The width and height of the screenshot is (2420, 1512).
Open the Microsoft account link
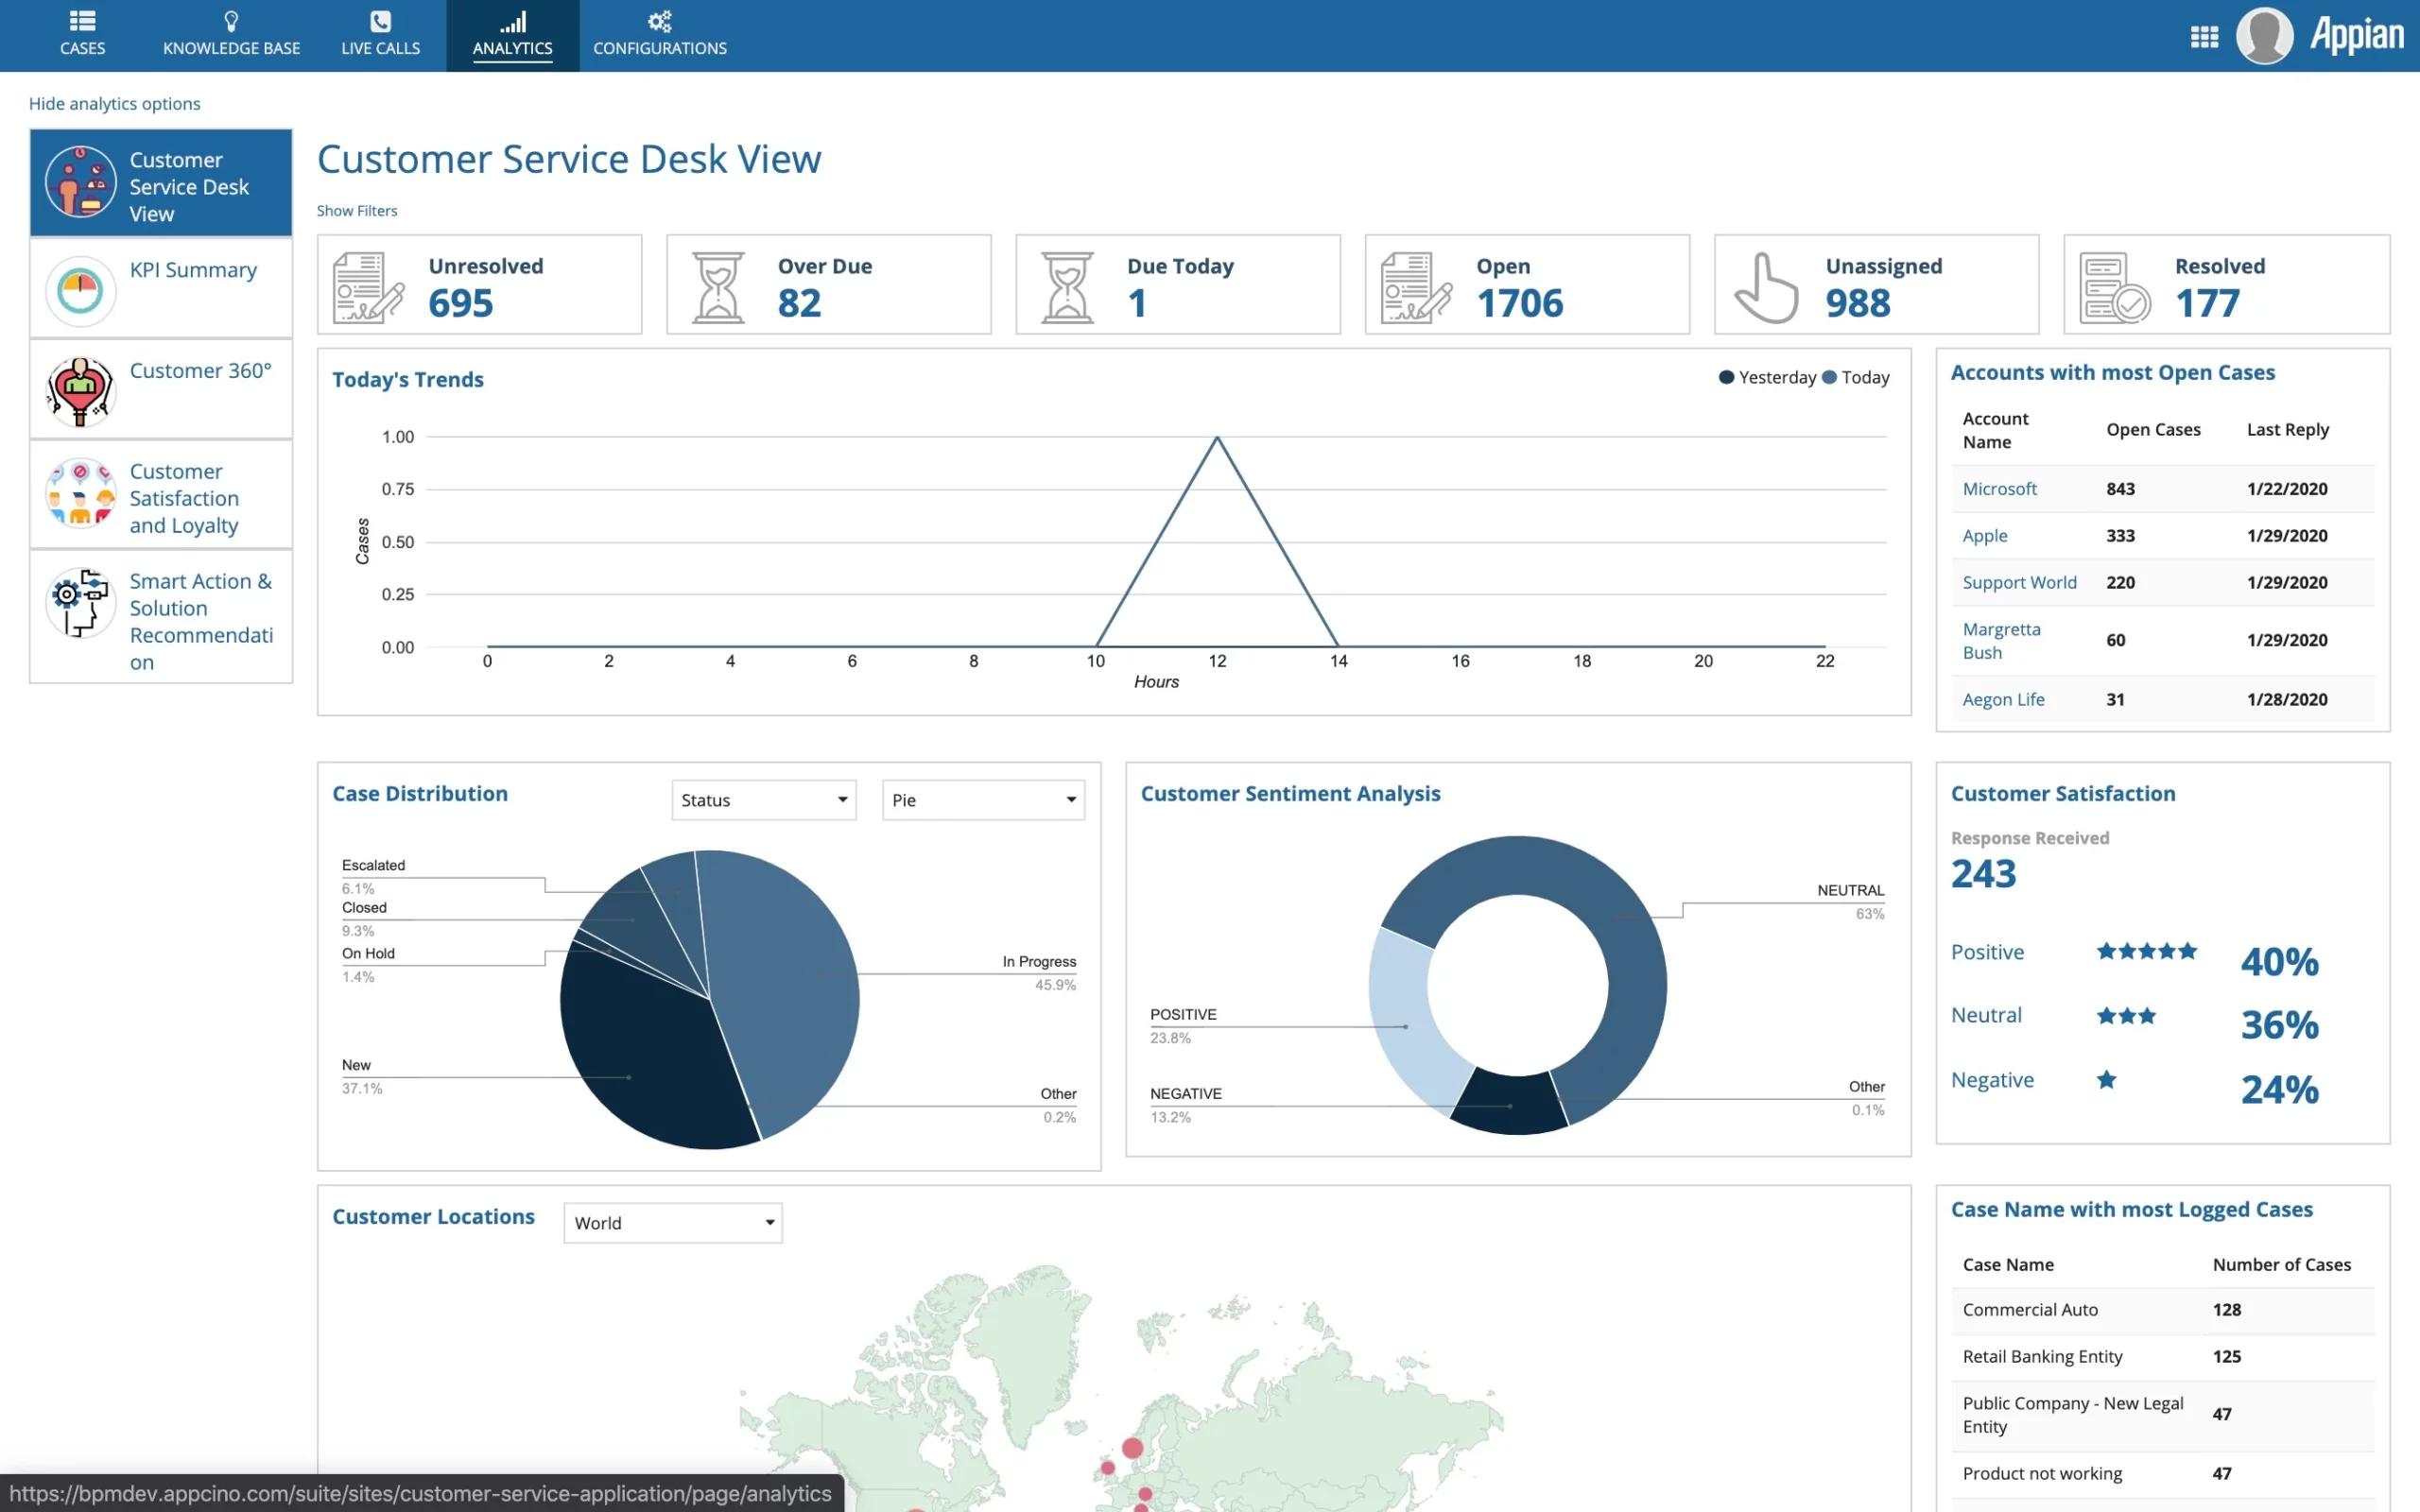tap(1999, 488)
